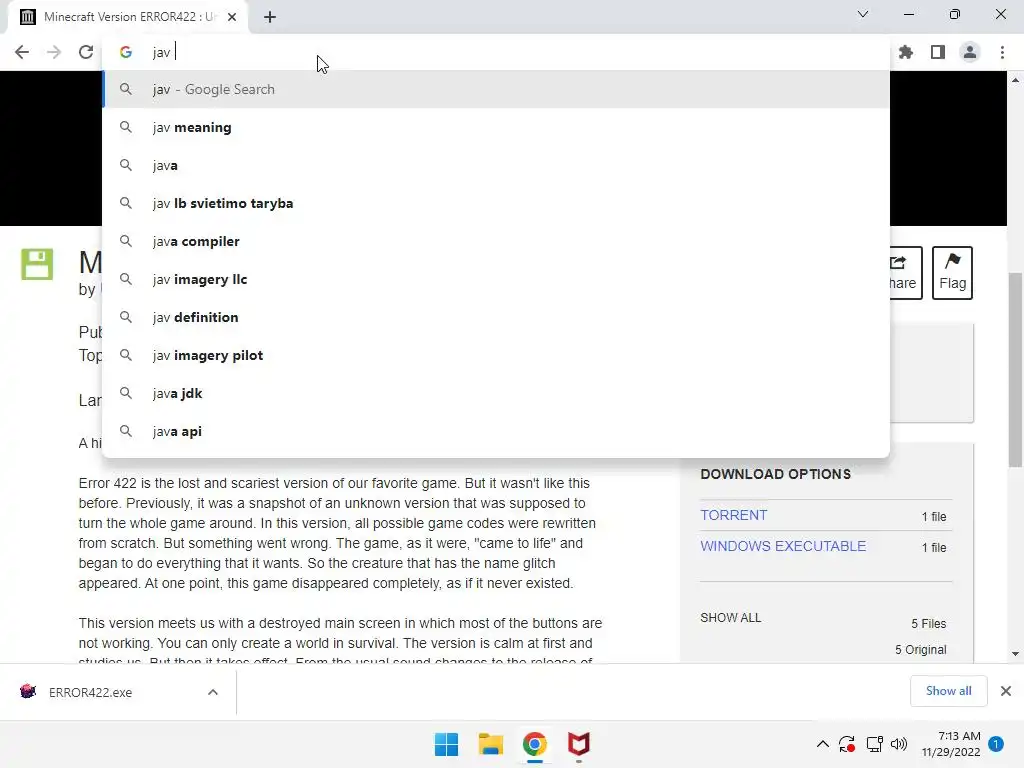Open the WINDOWS EXECUTABLE download link

(x=783, y=546)
